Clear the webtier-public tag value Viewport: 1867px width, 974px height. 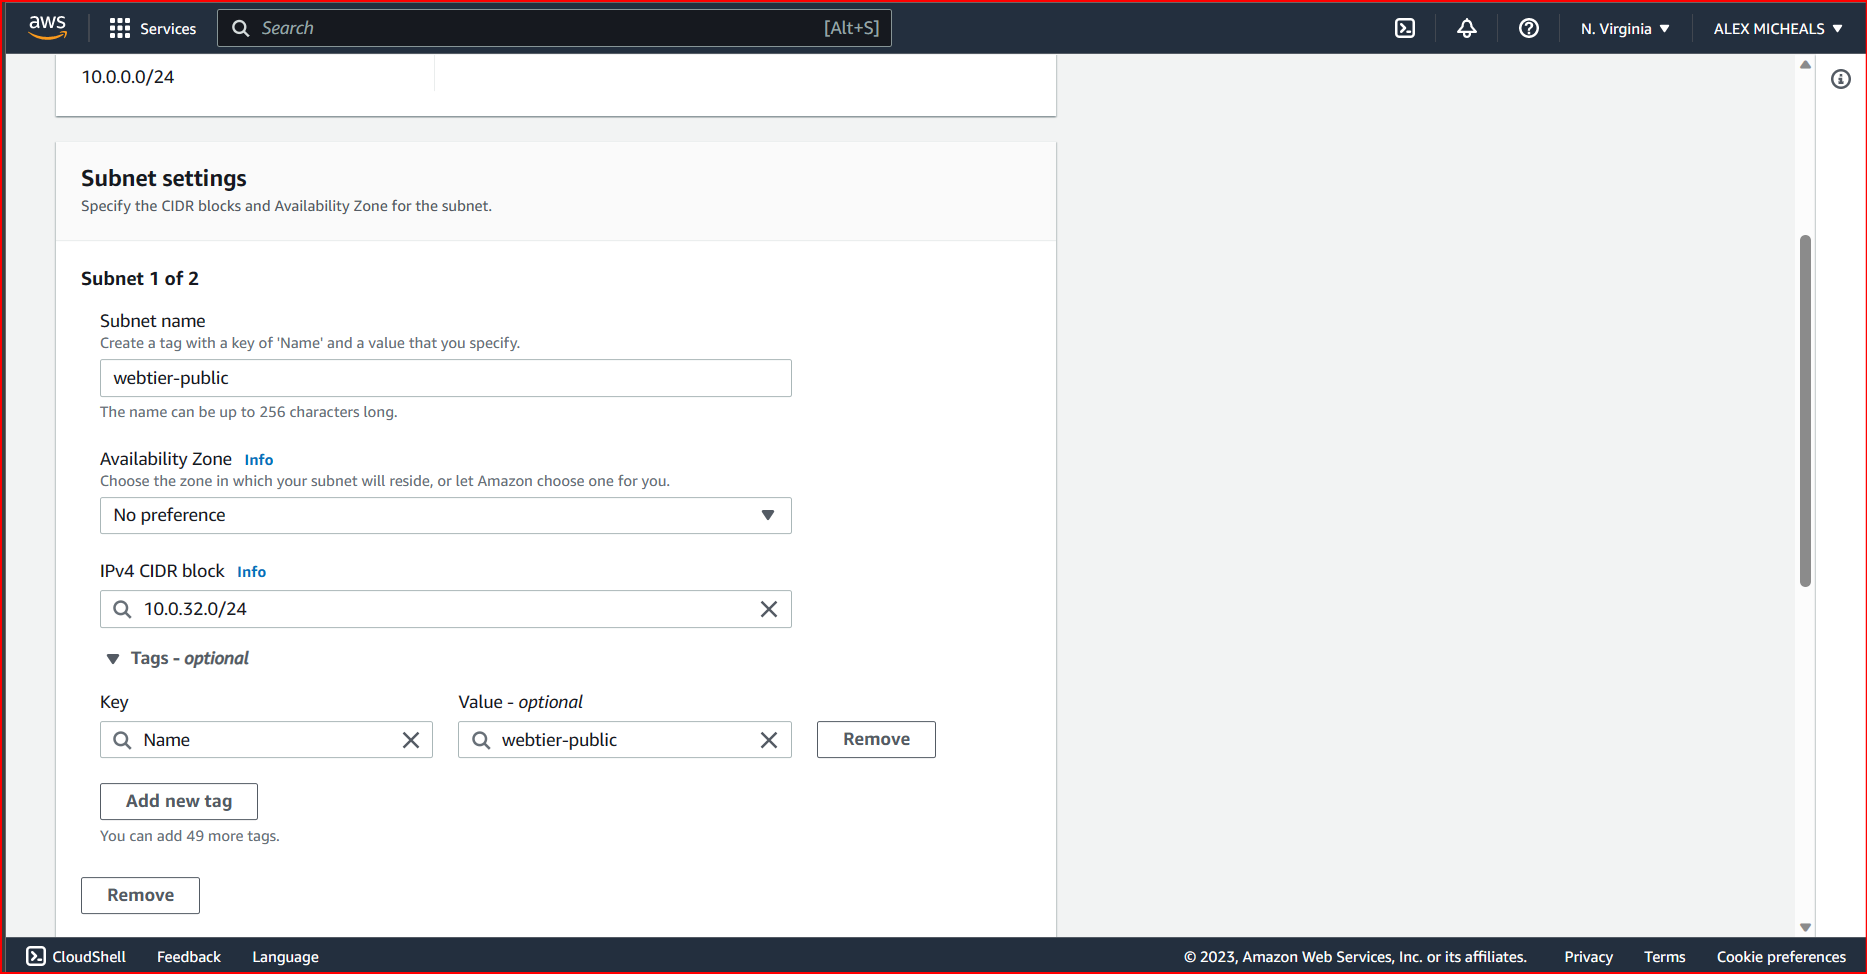point(769,739)
